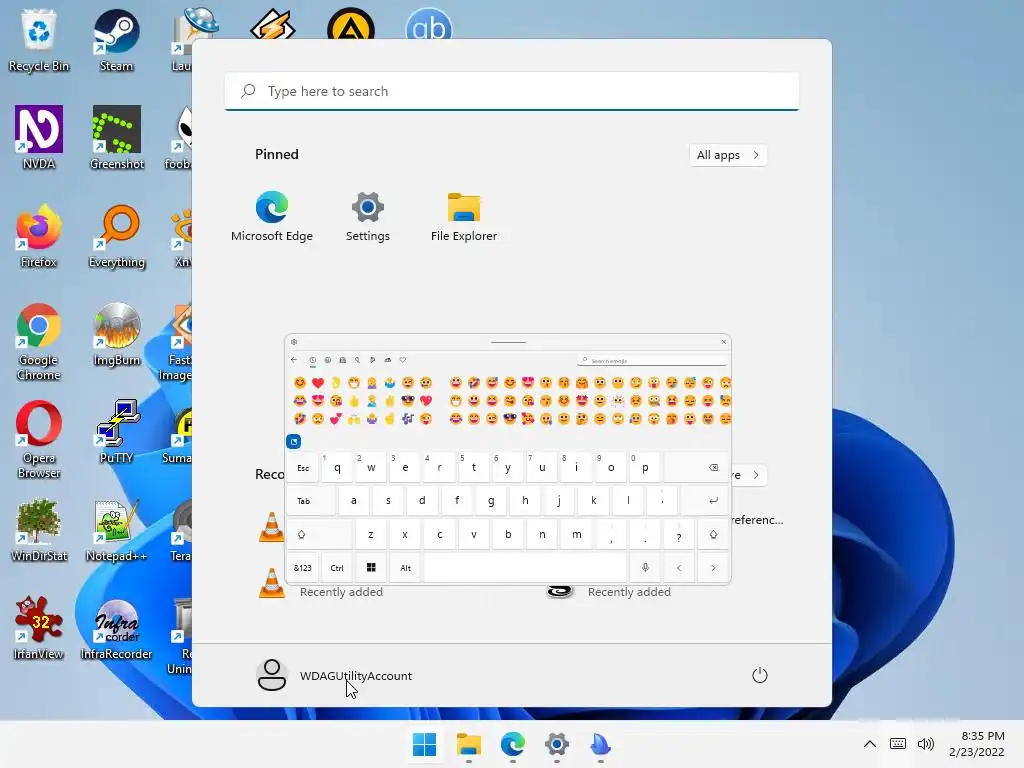
Task: Click the Search emojis field
Action: click(x=652, y=360)
